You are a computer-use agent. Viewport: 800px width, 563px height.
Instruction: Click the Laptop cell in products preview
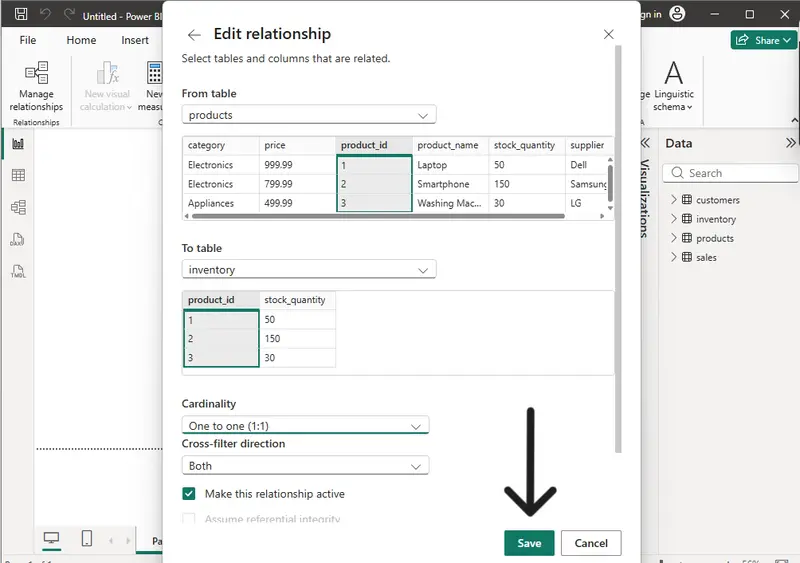[451, 165]
